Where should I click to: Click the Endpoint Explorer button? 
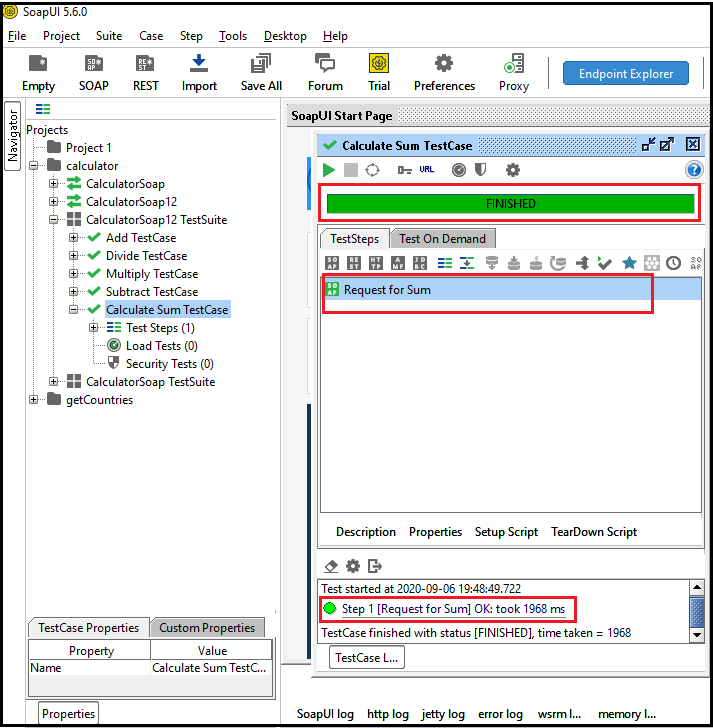[626, 73]
